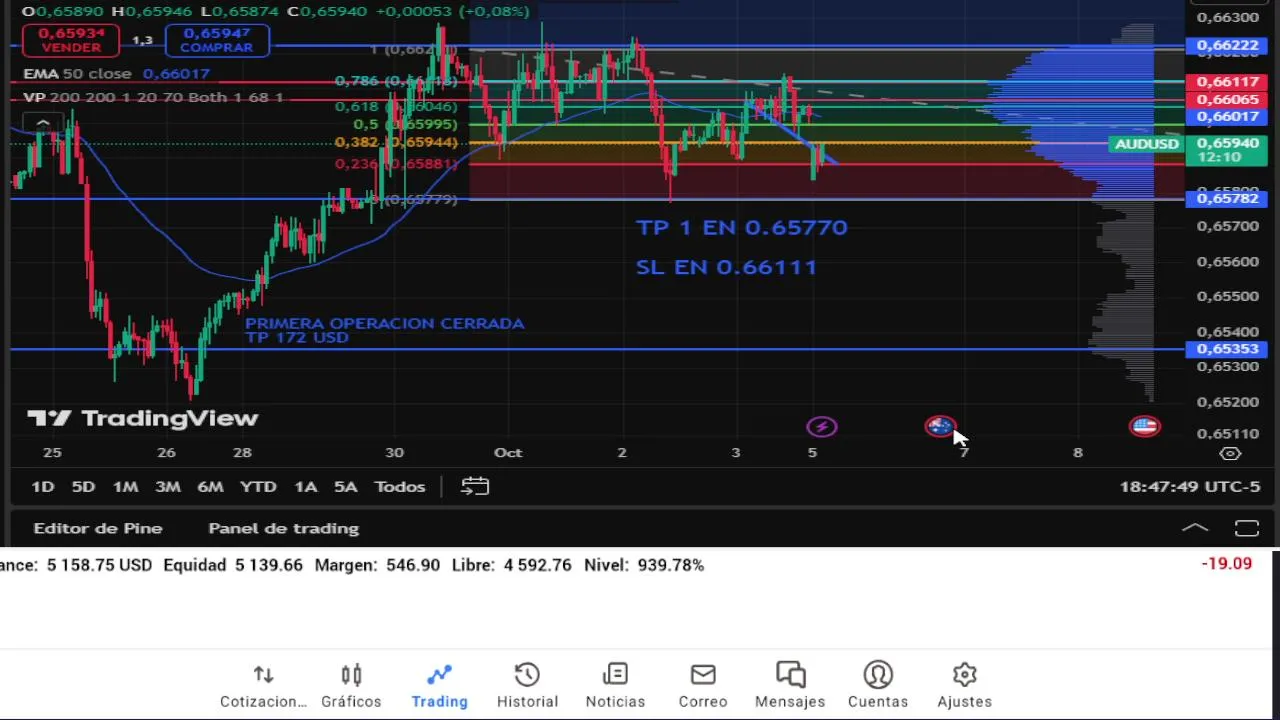Select the VP 200 volume profile label
The height and width of the screenshot is (720, 1280).
click(153, 98)
